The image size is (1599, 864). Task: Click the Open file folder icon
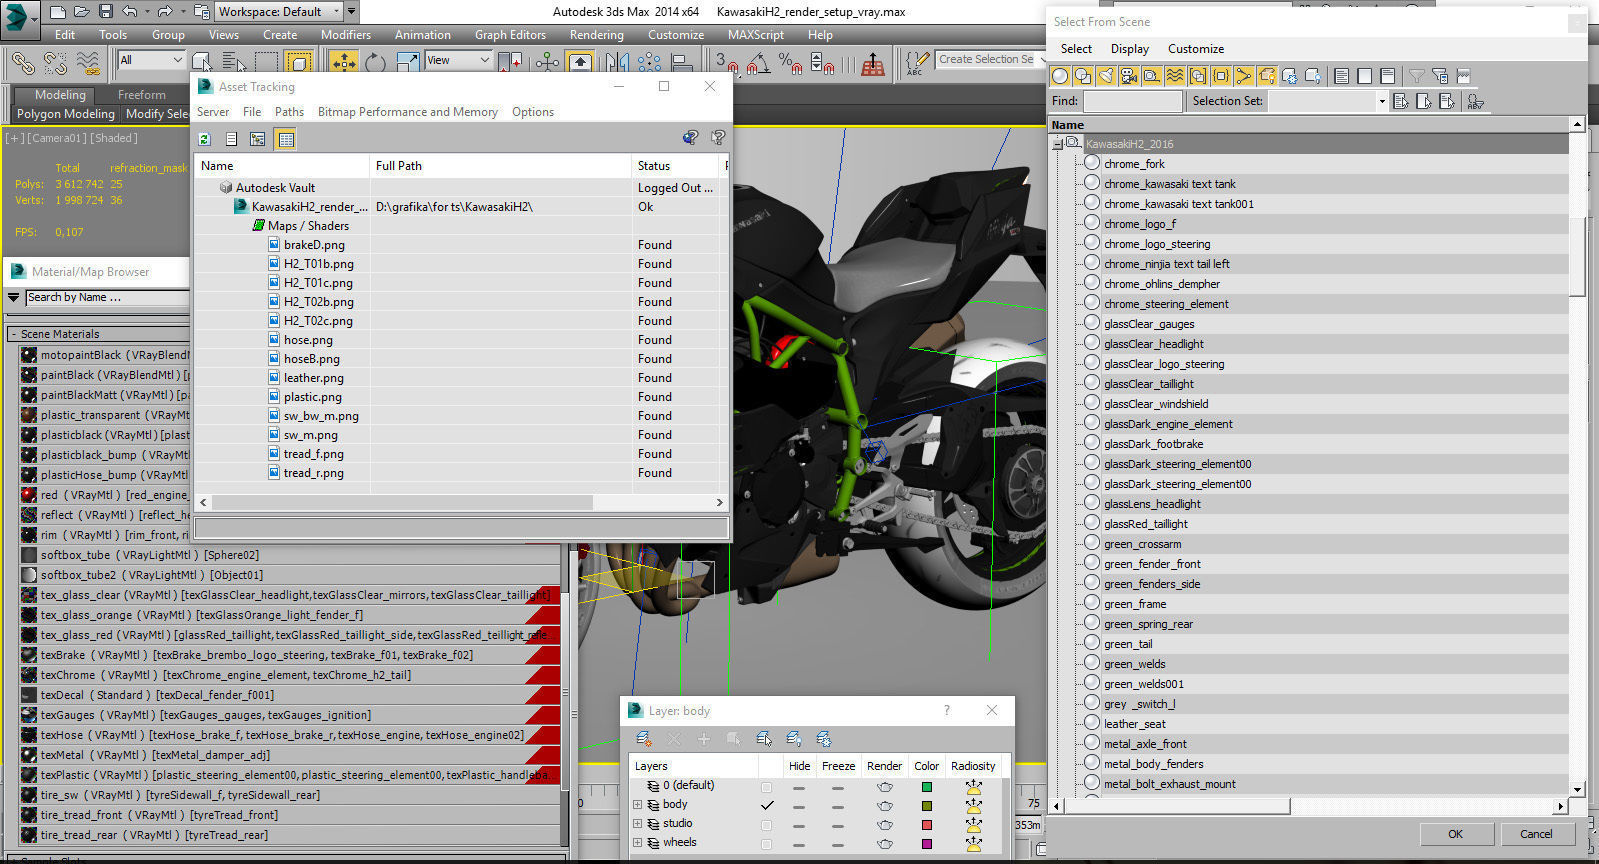tap(82, 12)
